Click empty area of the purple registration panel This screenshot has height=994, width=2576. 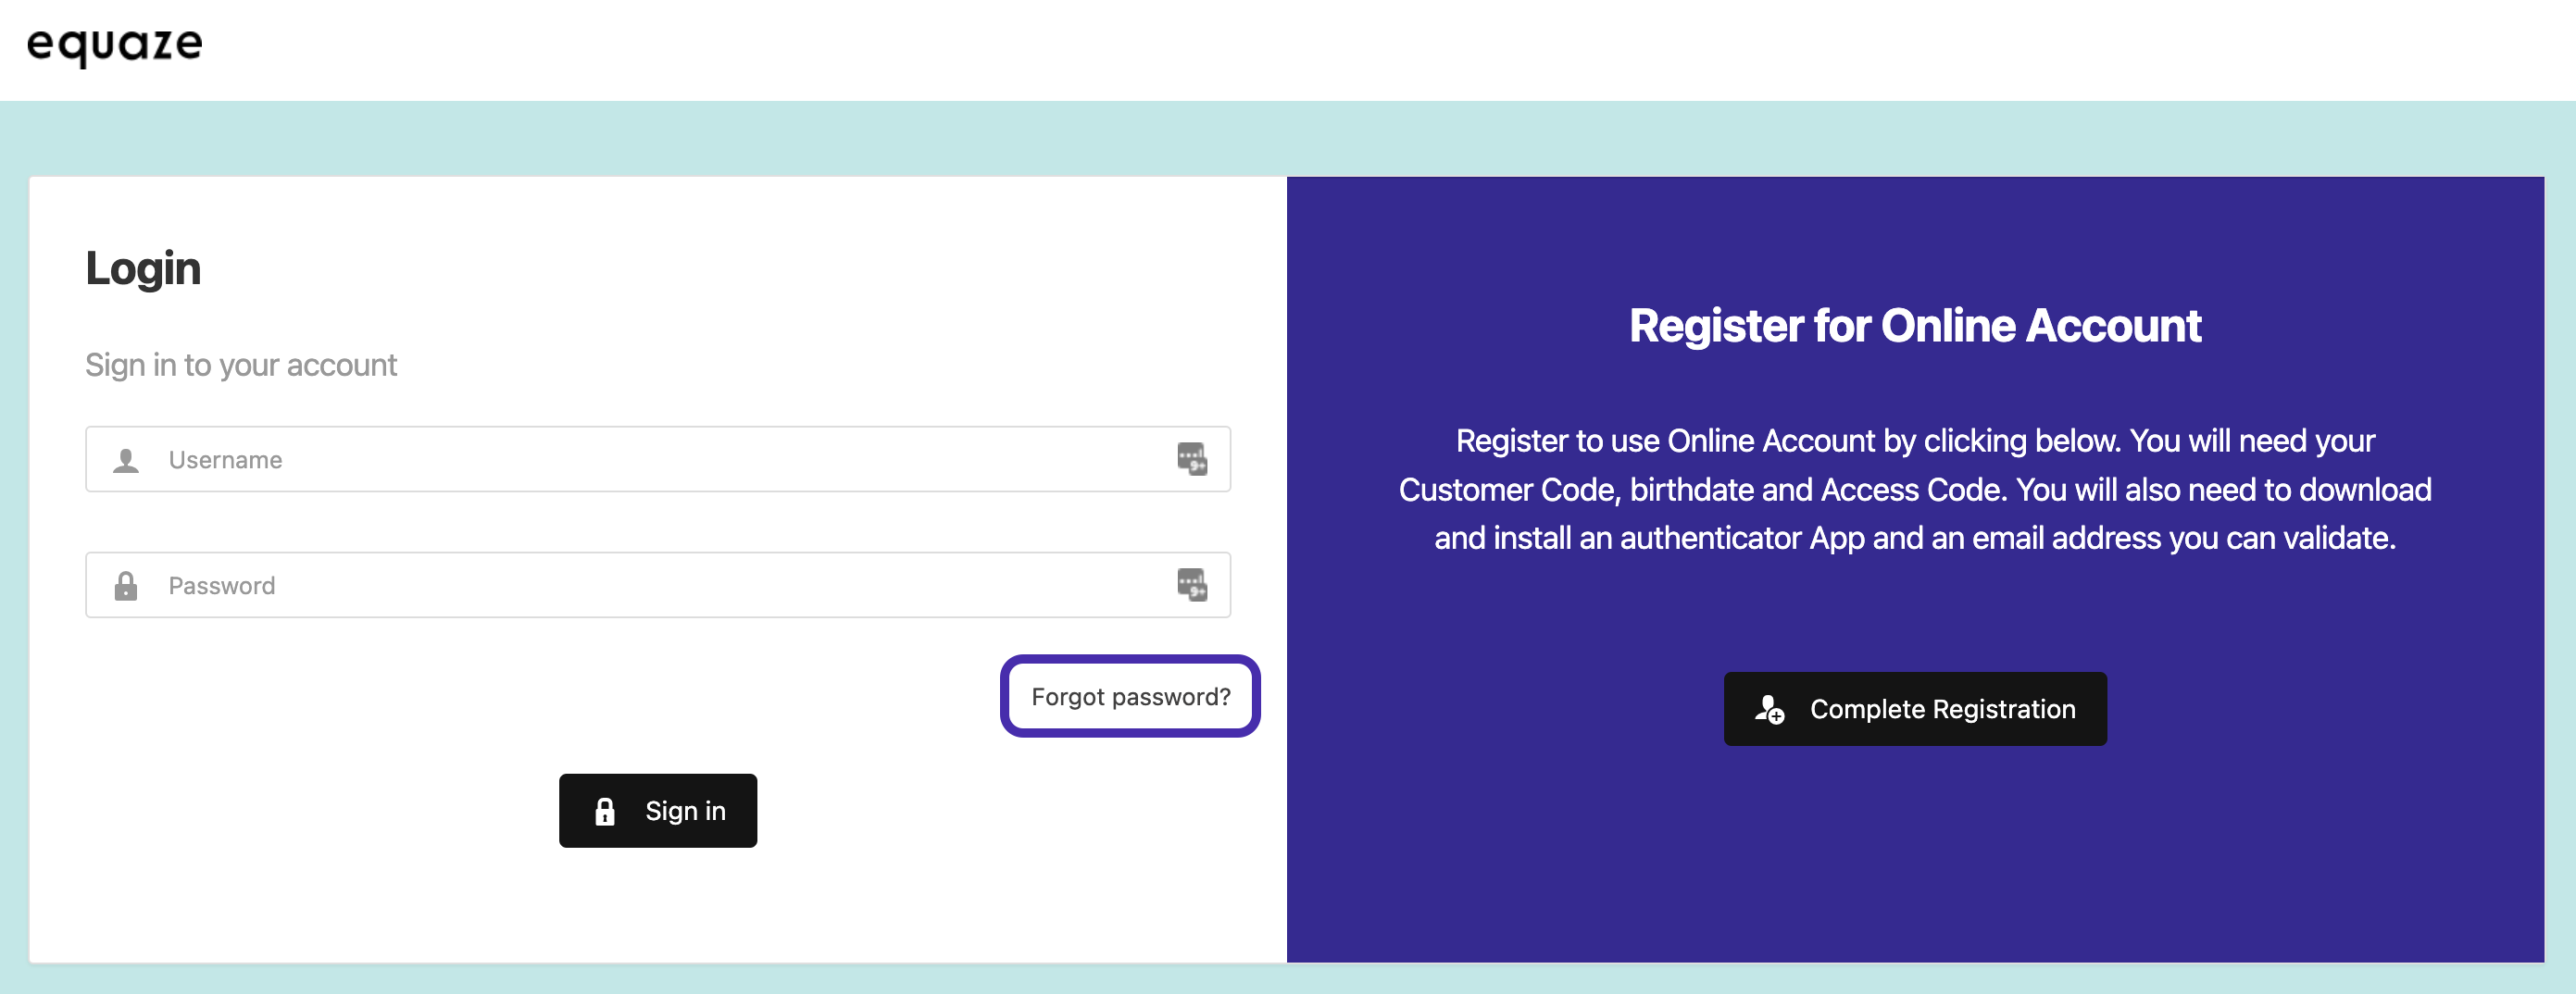1914,860
